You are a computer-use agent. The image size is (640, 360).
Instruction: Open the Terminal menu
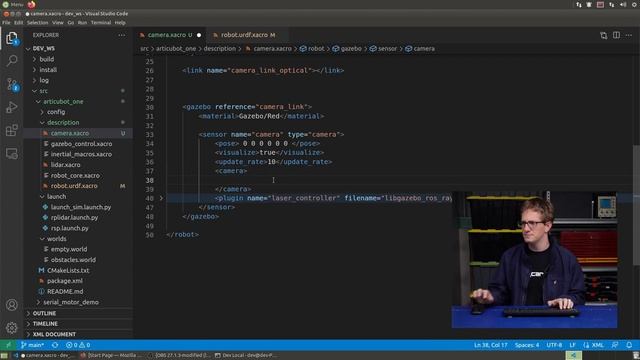pyautogui.click(x=101, y=23)
